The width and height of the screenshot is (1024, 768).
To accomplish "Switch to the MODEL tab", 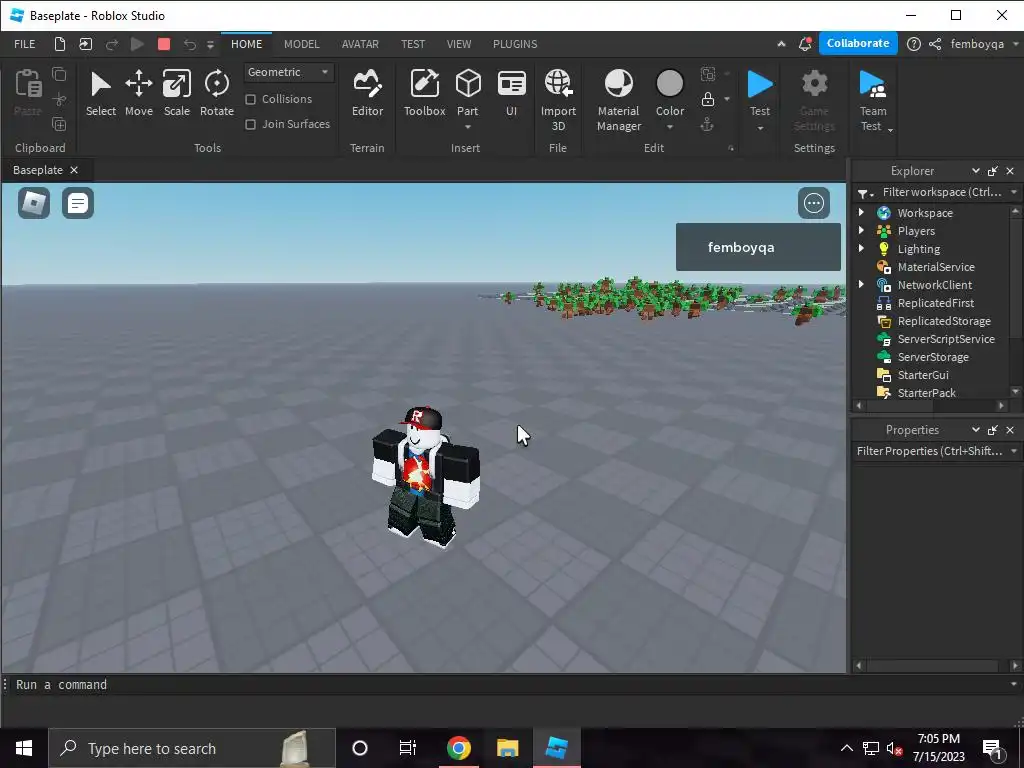I will pos(302,44).
